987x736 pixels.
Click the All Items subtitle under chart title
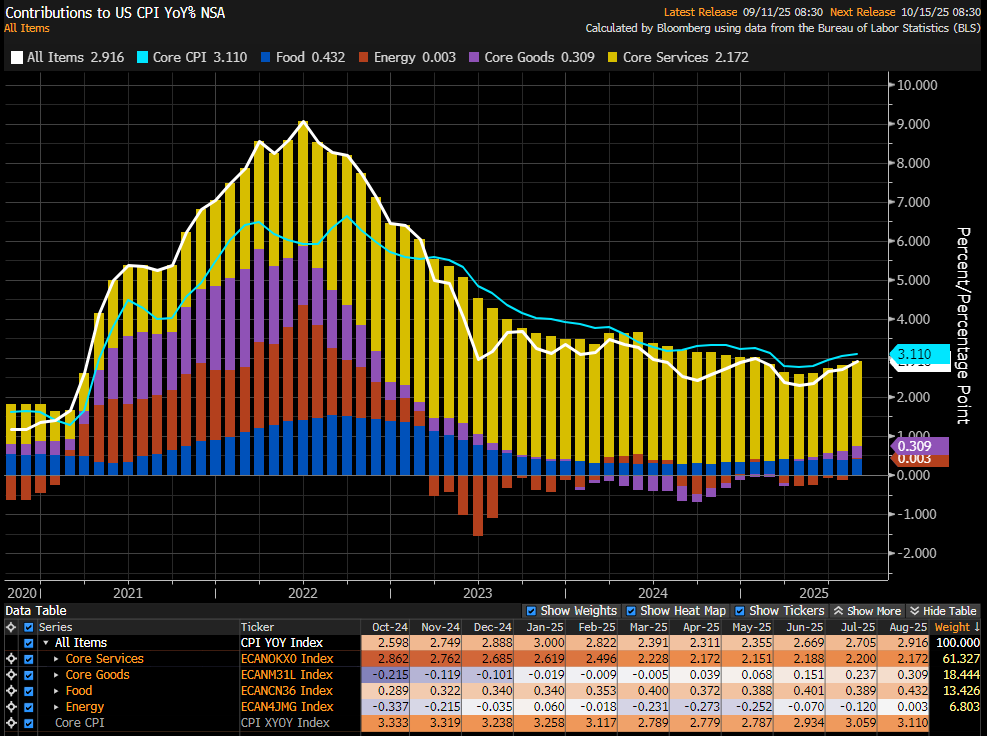(26, 28)
